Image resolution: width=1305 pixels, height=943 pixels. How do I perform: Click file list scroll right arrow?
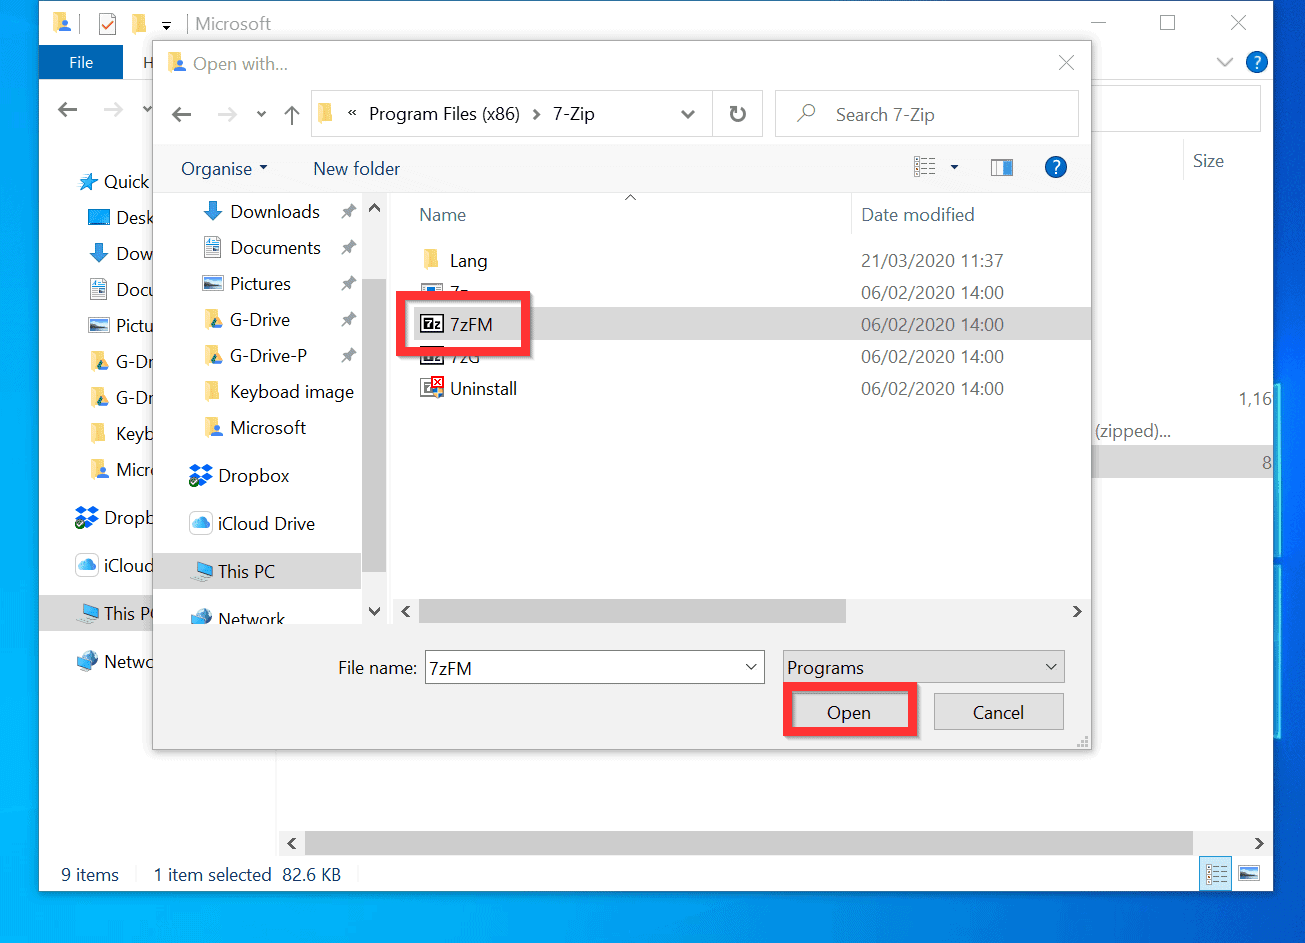click(x=1076, y=611)
